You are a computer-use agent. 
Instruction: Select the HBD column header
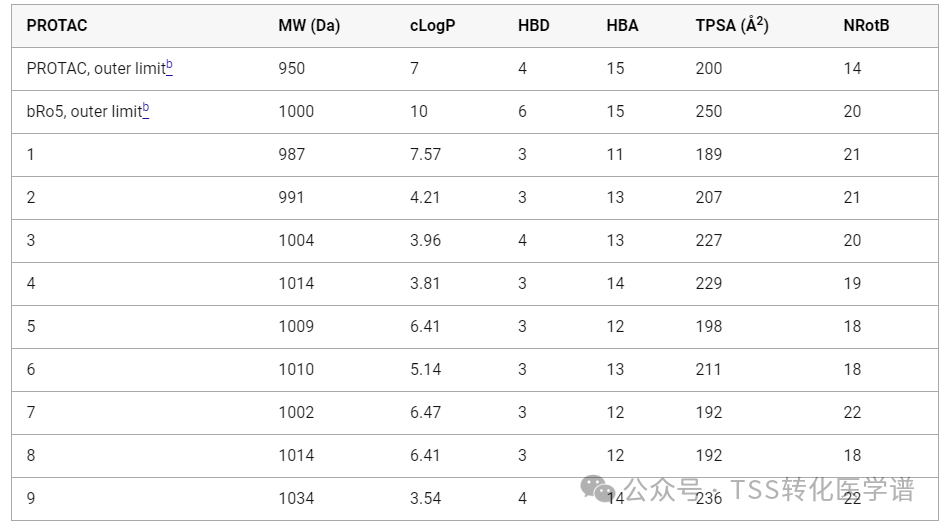click(534, 26)
